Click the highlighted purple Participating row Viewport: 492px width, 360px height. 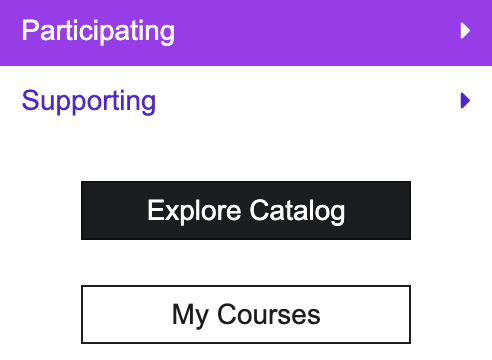246,32
